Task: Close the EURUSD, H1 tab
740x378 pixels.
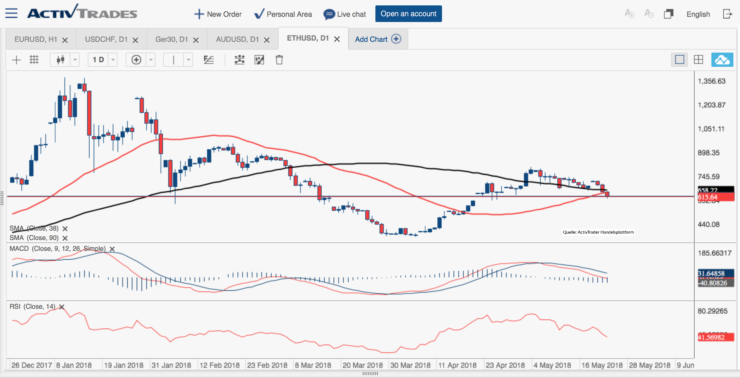Action: point(65,40)
